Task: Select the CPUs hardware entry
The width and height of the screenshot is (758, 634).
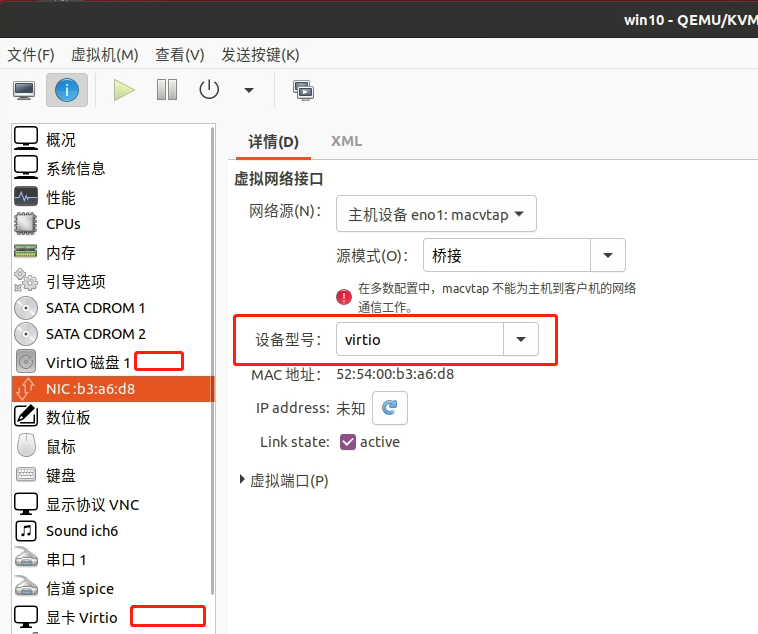Action: point(63,224)
